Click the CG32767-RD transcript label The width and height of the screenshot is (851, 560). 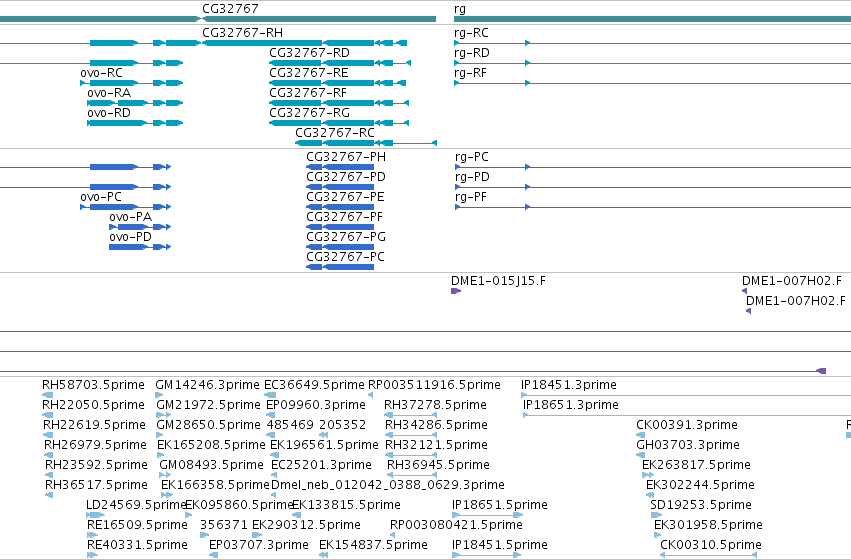(x=309, y=53)
